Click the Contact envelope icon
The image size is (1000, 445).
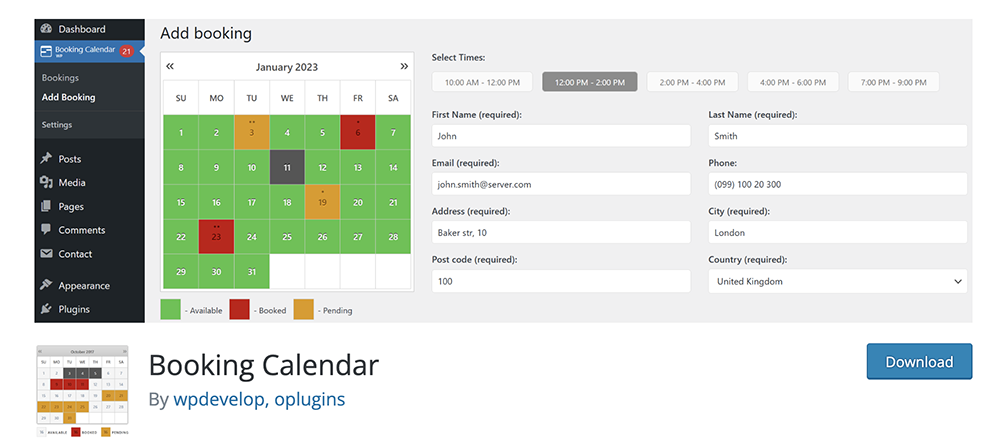click(x=46, y=254)
